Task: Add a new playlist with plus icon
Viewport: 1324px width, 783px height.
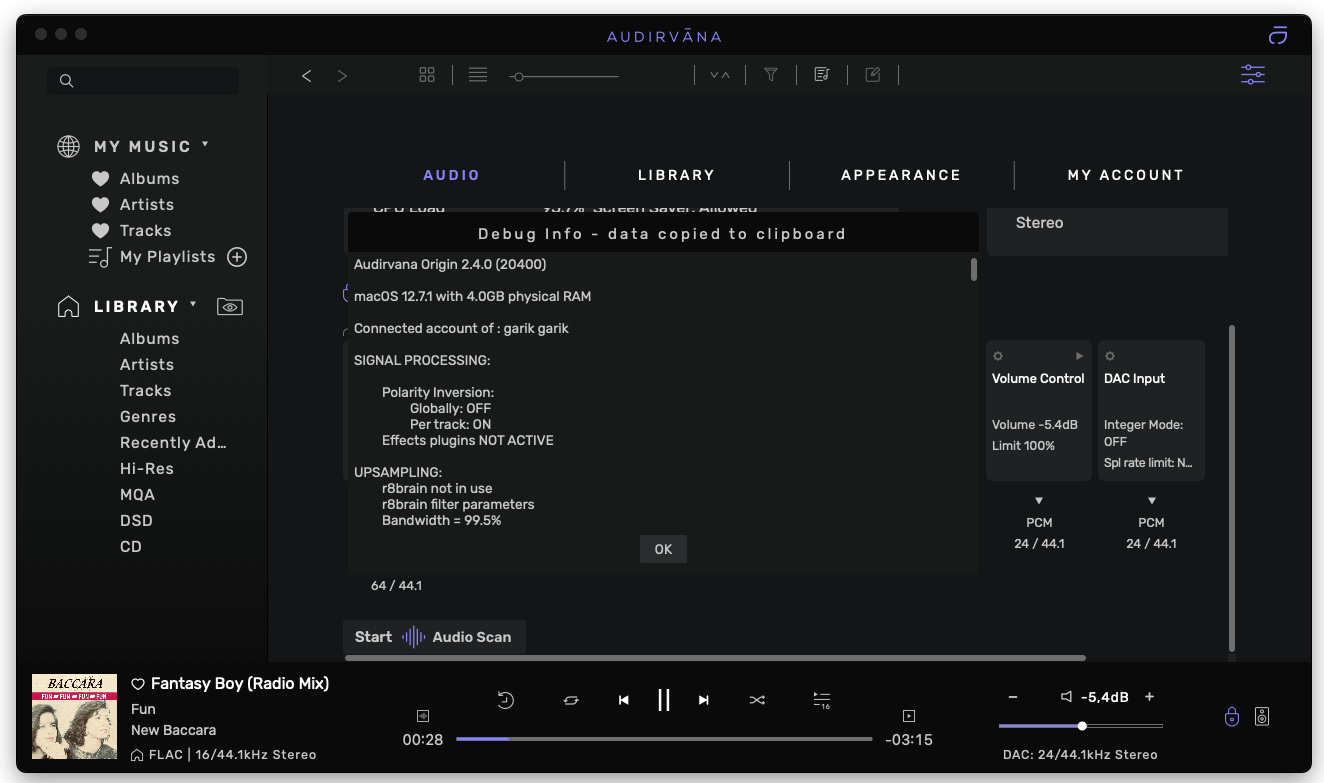Action: [x=237, y=257]
